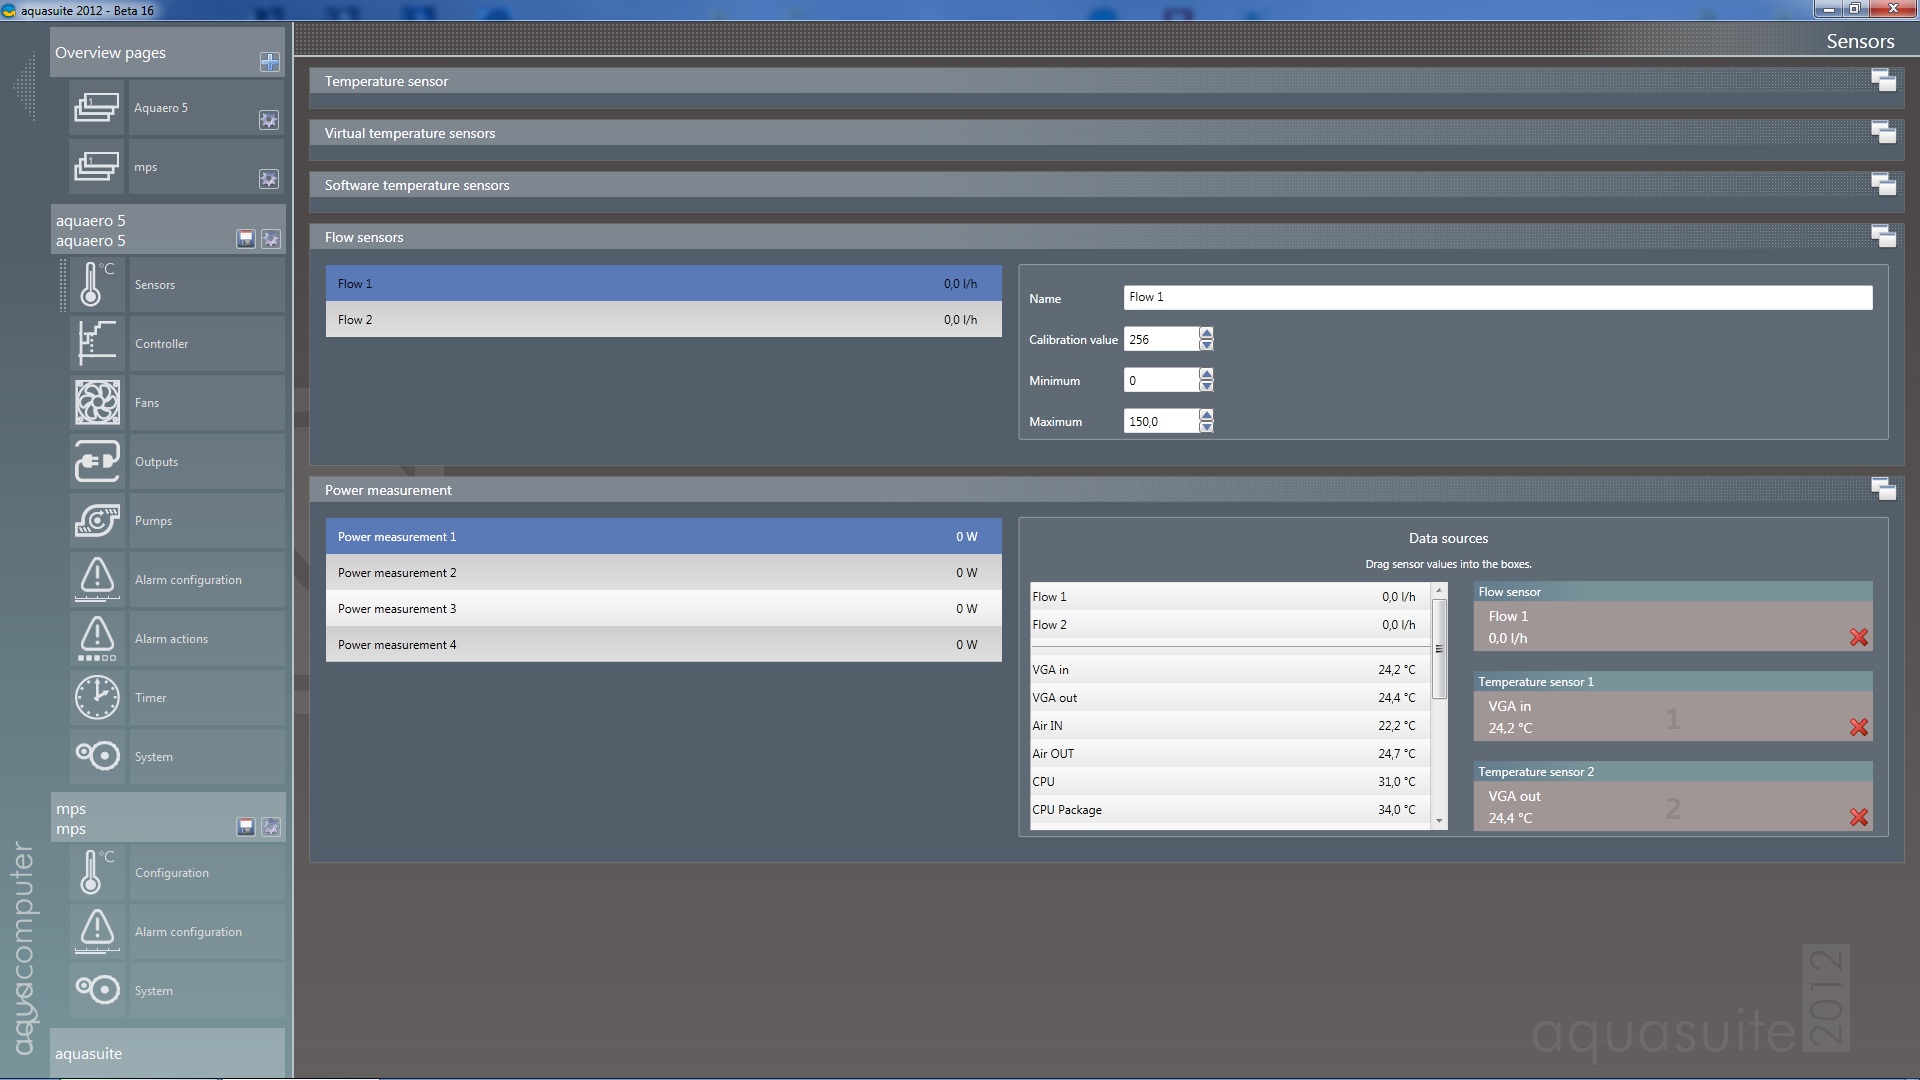This screenshot has width=1920, height=1080.
Task: Click the flow sensor Name input field
Action: [1496, 297]
